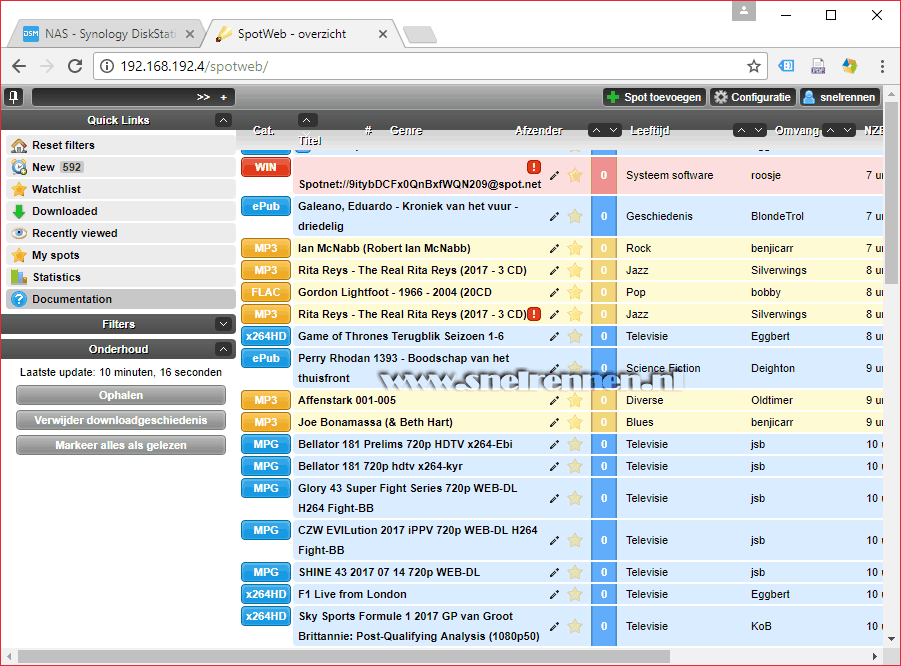The height and width of the screenshot is (666, 901).
Task: Collapse the Quick Links section
Action: tap(223, 120)
